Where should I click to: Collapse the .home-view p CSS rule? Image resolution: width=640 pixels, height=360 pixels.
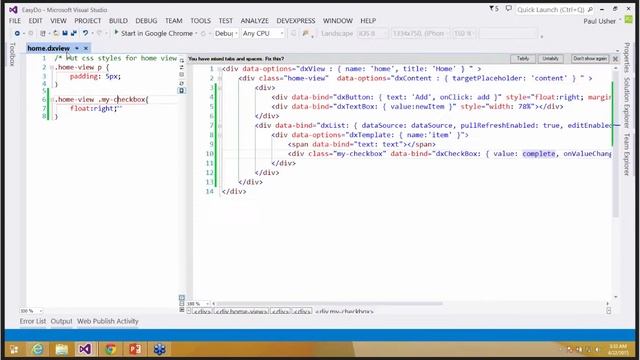51,67
